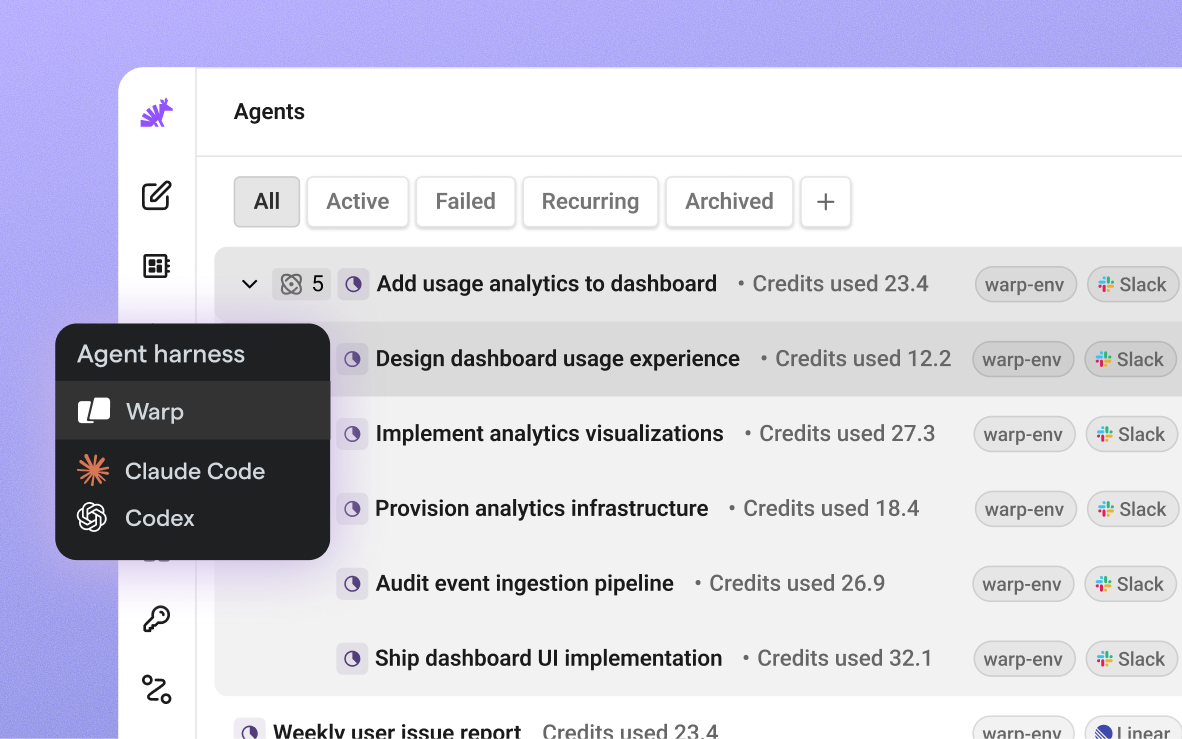Click status icon beside Implement analytics visualizations

pos(352,434)
